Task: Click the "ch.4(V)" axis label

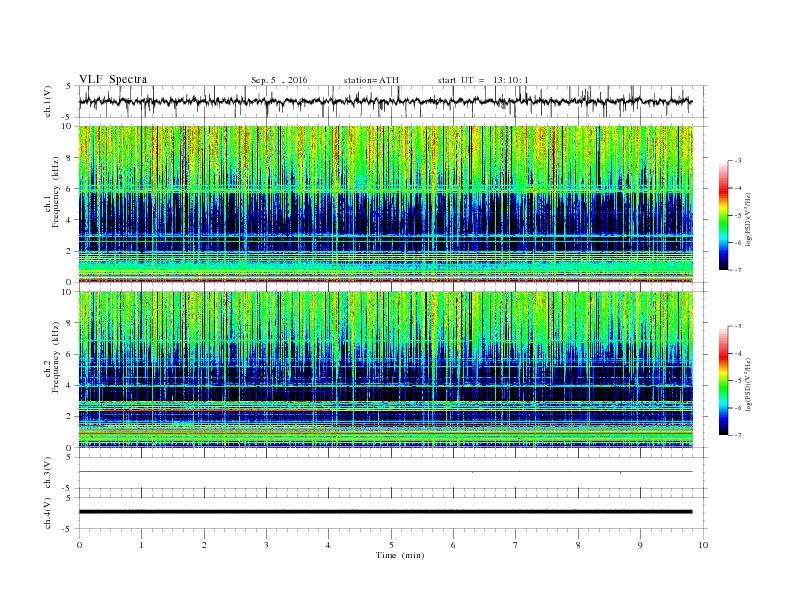Action: click(x=48, y=513)
